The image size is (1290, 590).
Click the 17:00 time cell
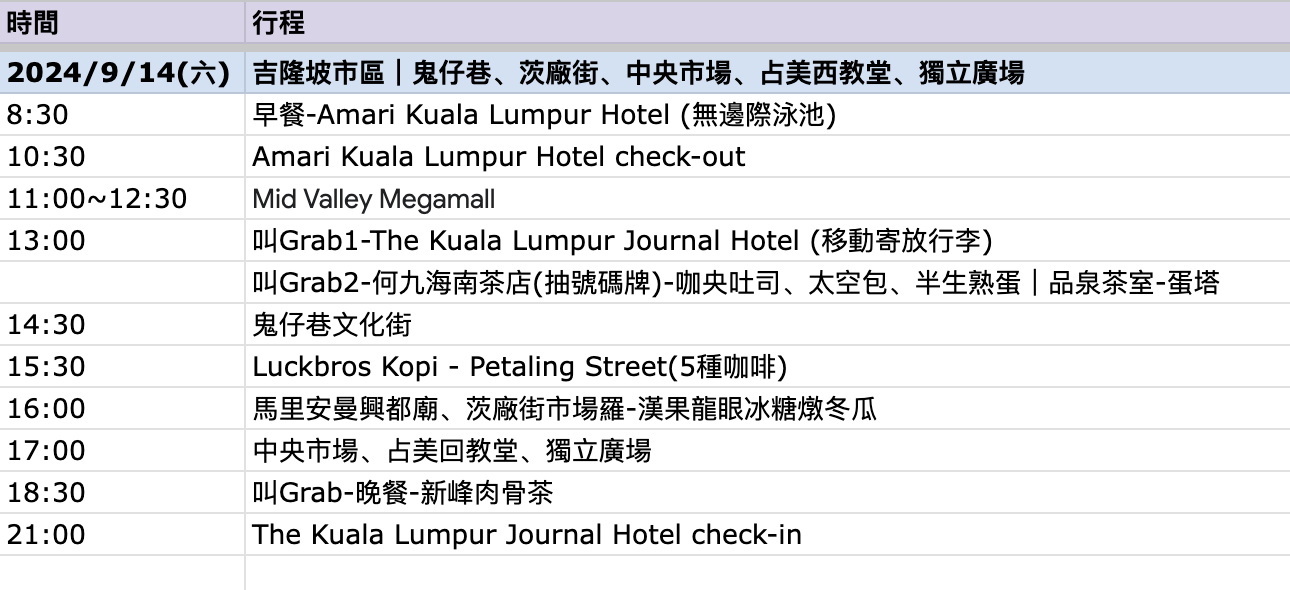pyautogui.click(x=122, y=451)
